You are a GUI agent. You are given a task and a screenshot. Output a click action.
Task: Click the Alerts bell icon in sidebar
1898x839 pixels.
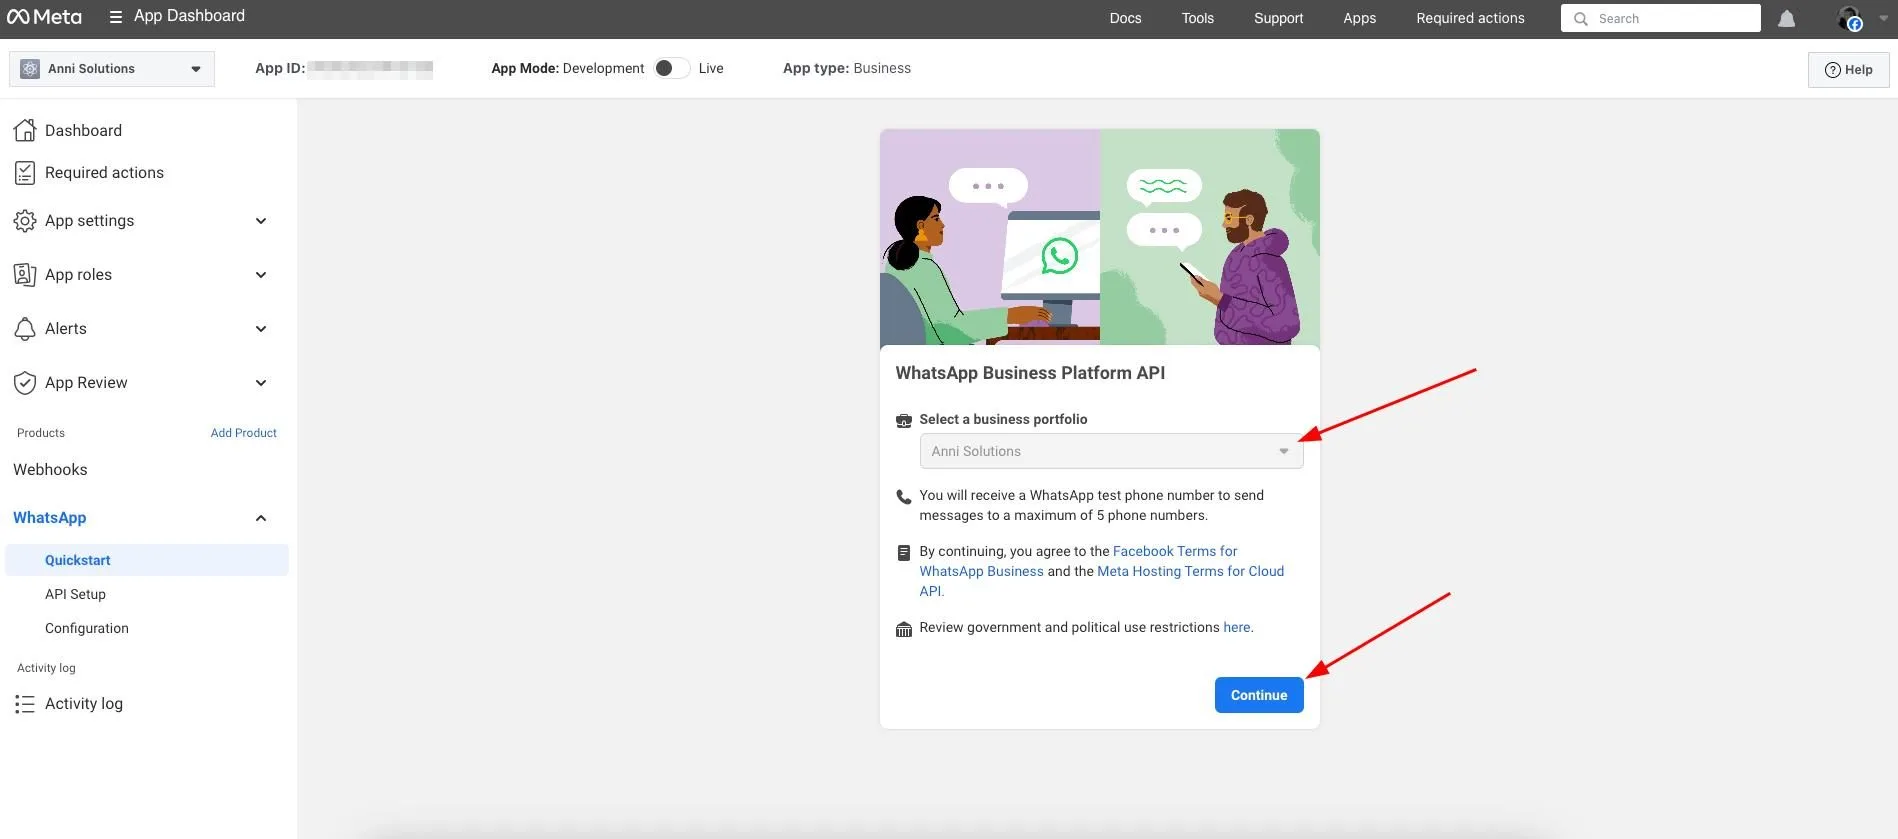point(25,328)
